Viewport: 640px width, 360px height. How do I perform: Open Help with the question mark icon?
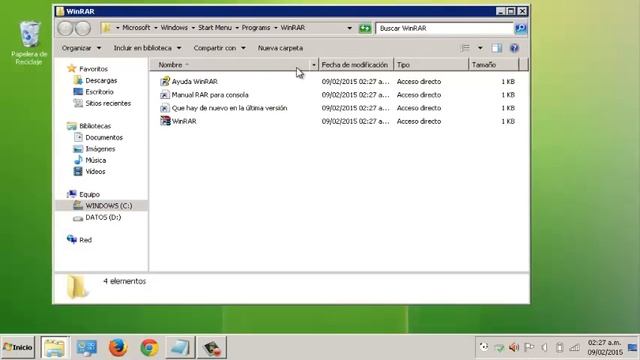click(514, 48)
